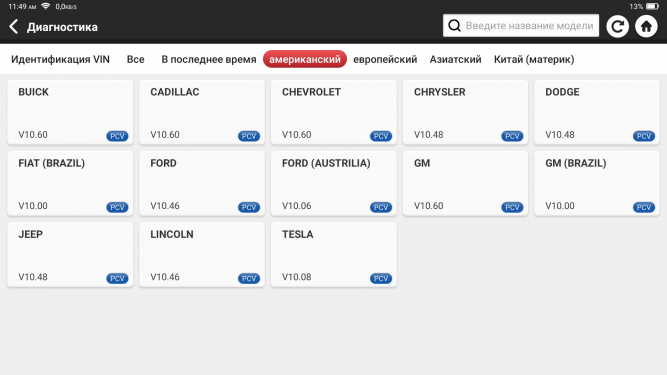Screen dimensions: 667x375
Task: Click the Диагностика page title
Action: pyautogui.click(x=62, y=27)
